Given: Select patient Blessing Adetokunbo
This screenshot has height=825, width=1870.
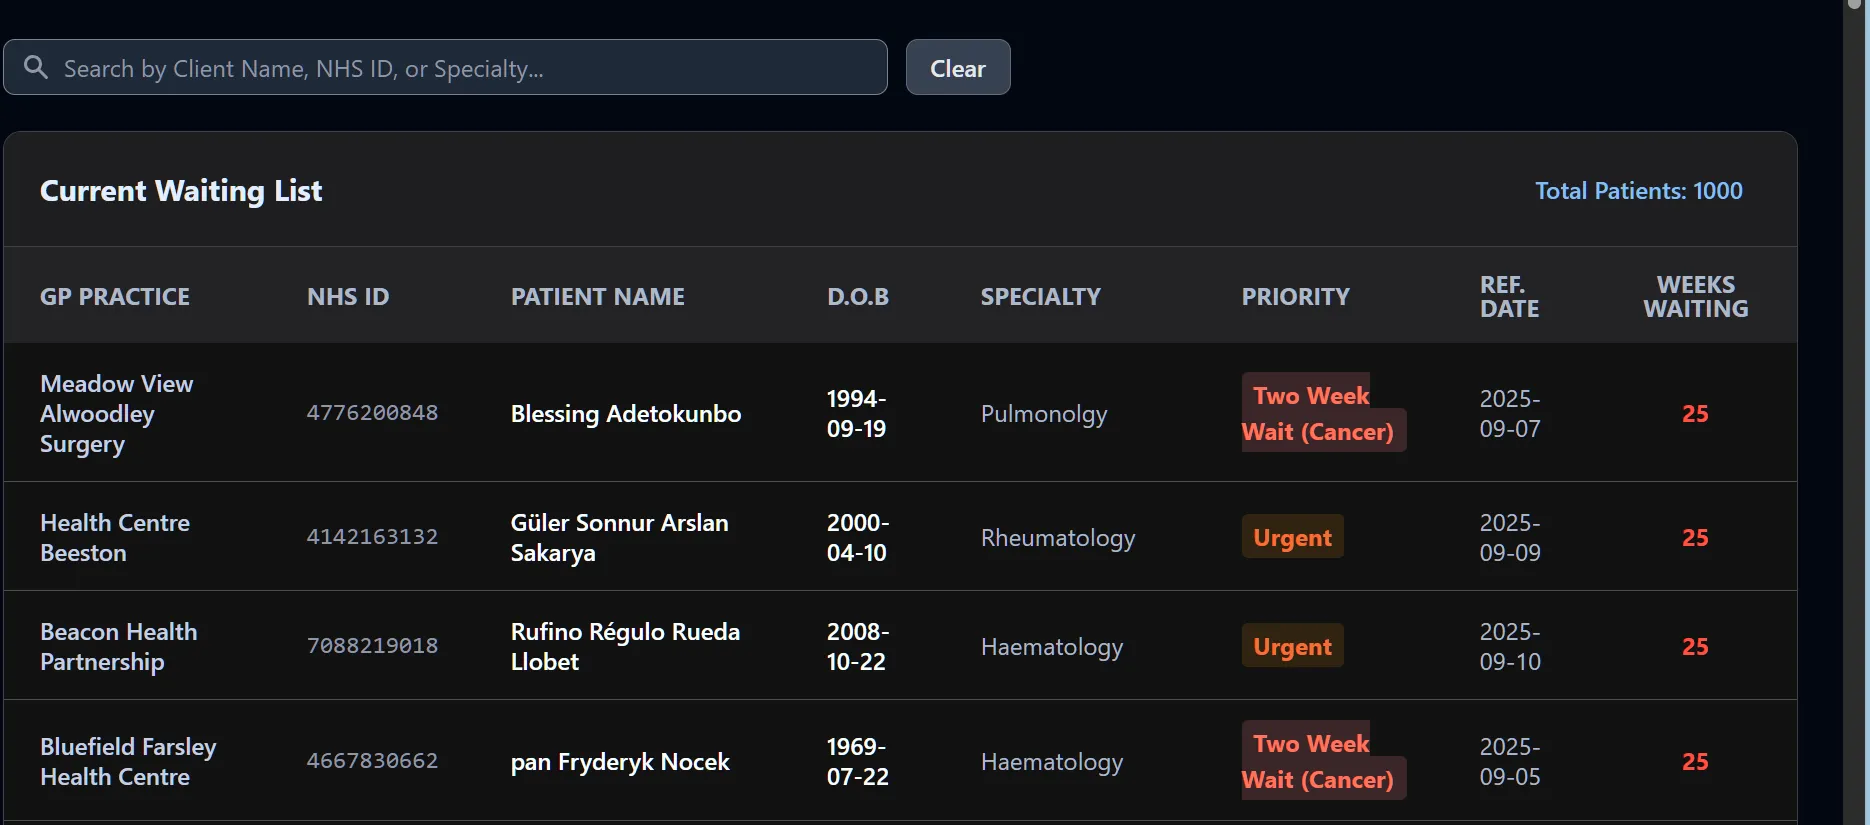Looking at the screenshot, I should click(626, 414).
